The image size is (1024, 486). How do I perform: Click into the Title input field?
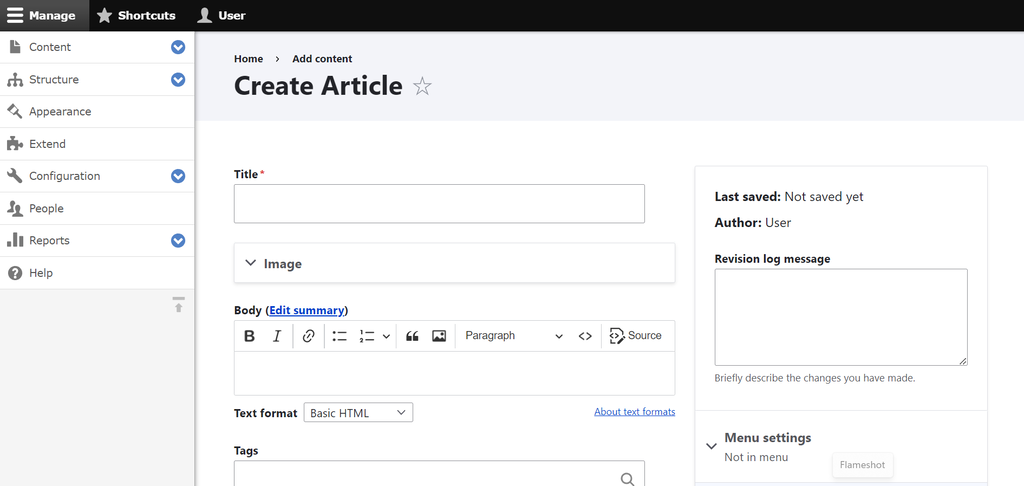[439, 204]
